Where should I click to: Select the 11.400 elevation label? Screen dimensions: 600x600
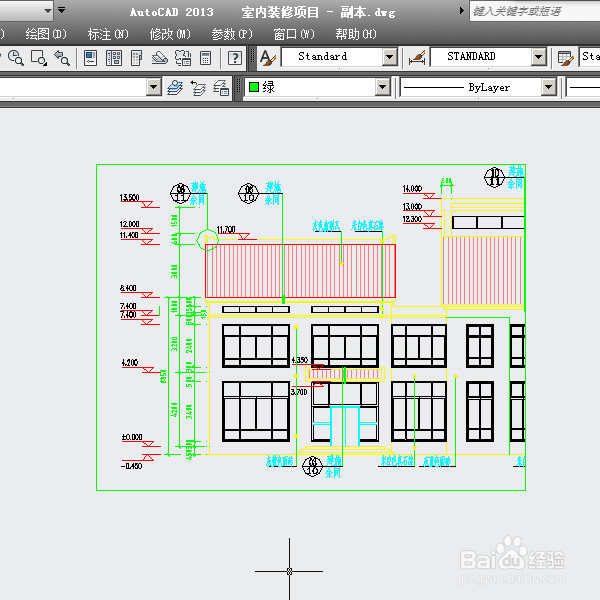coord(129,235)
